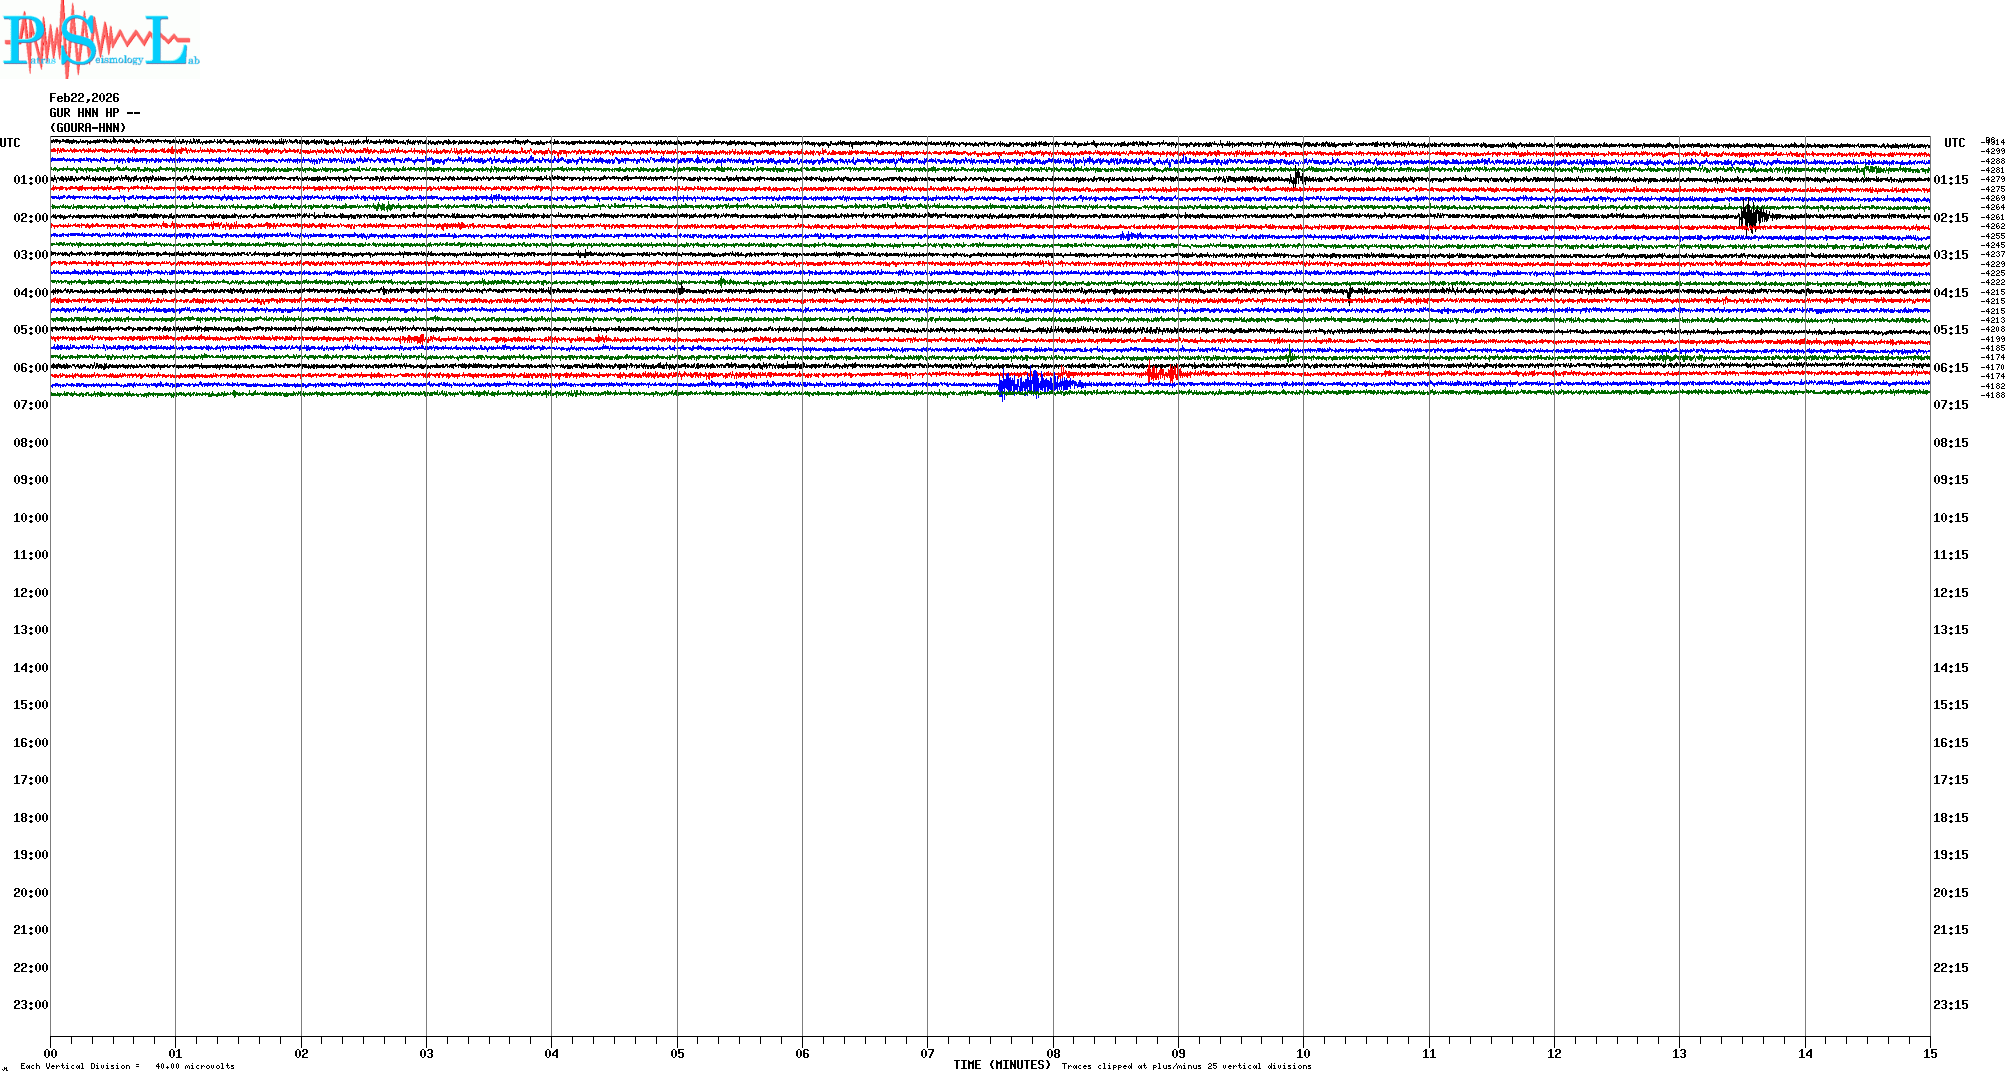Click the (GOURA-HNN) station name text
This screenshot has width=2010, height=1080.
click(88, 128)
